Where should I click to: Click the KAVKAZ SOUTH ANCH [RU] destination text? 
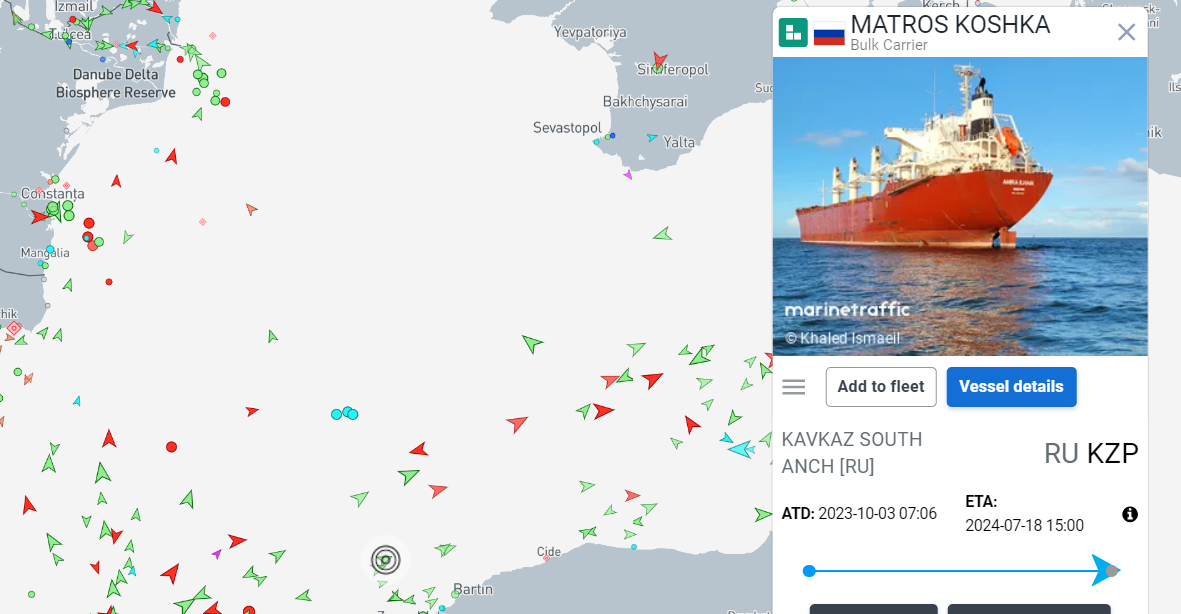coord(852,452)
